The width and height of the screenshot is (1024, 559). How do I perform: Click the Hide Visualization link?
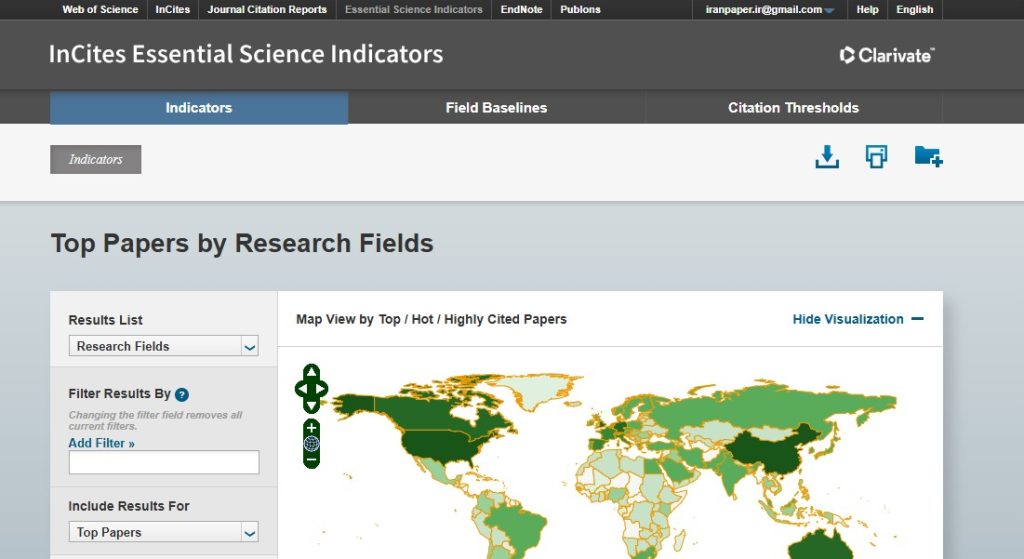coord(848,319)
